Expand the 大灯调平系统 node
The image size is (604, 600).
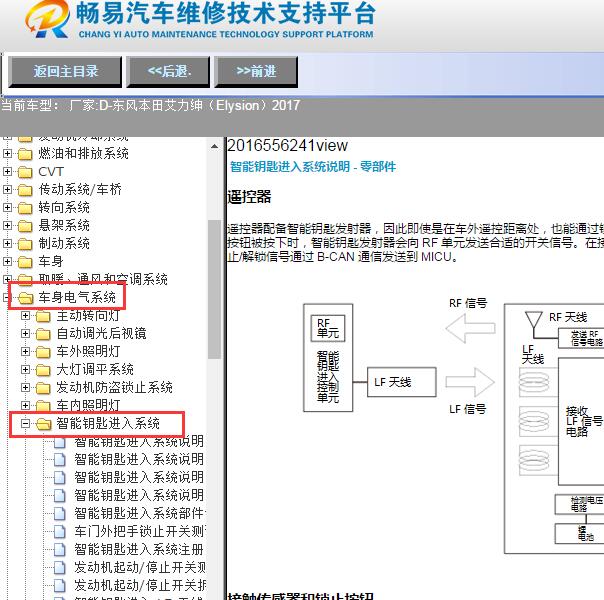[x=25, y=370]
